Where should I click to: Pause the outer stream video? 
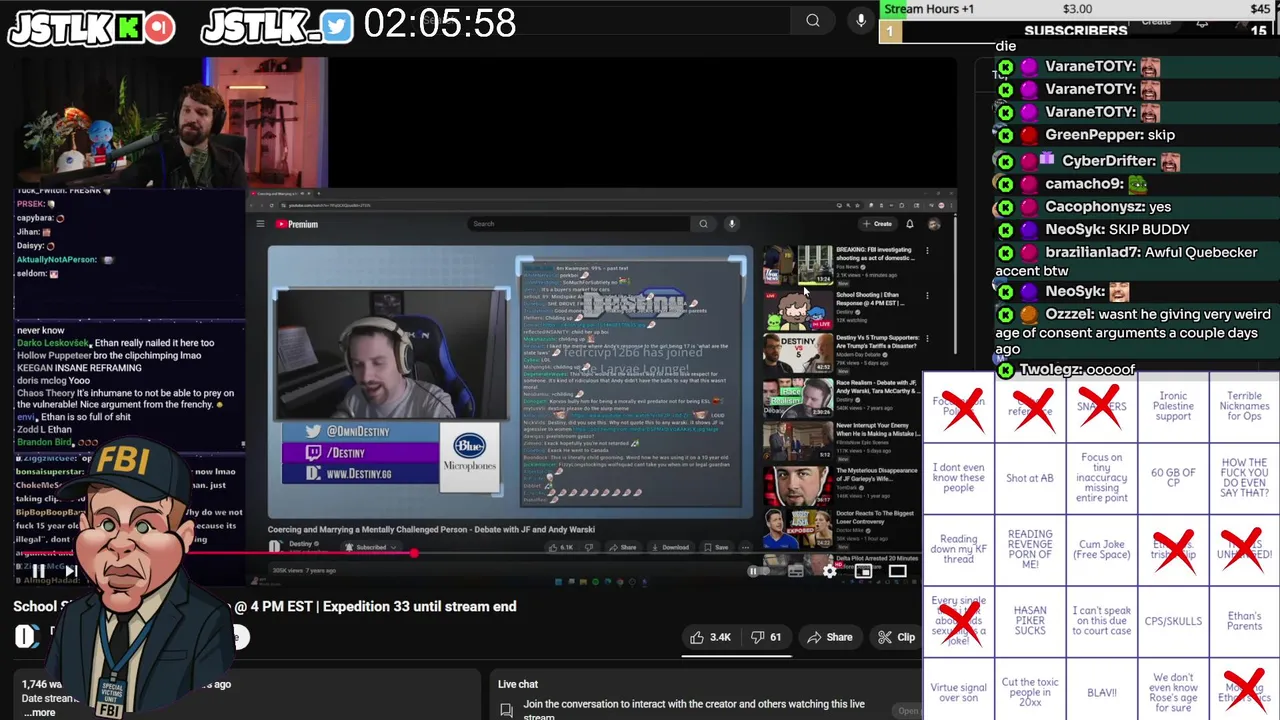tap(37, 572)
